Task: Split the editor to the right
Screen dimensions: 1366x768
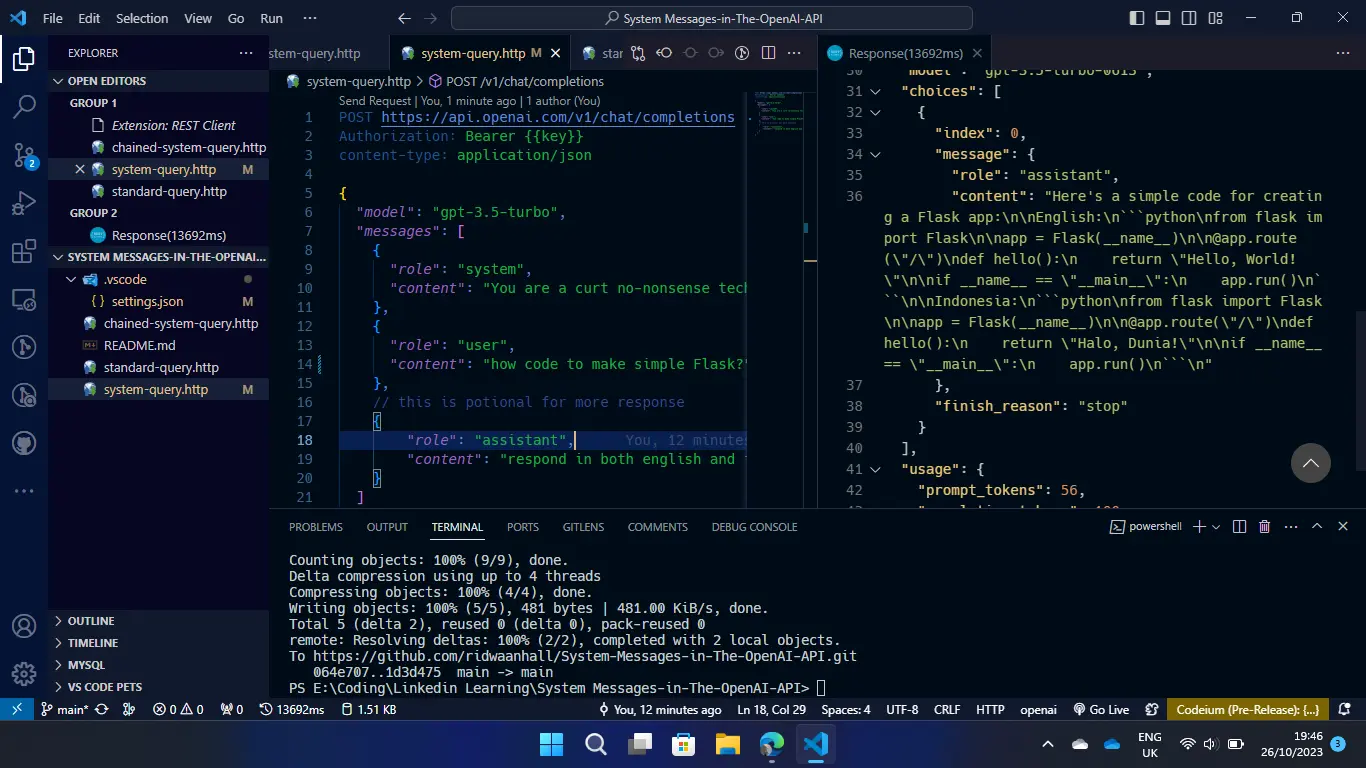Action: 768,53
